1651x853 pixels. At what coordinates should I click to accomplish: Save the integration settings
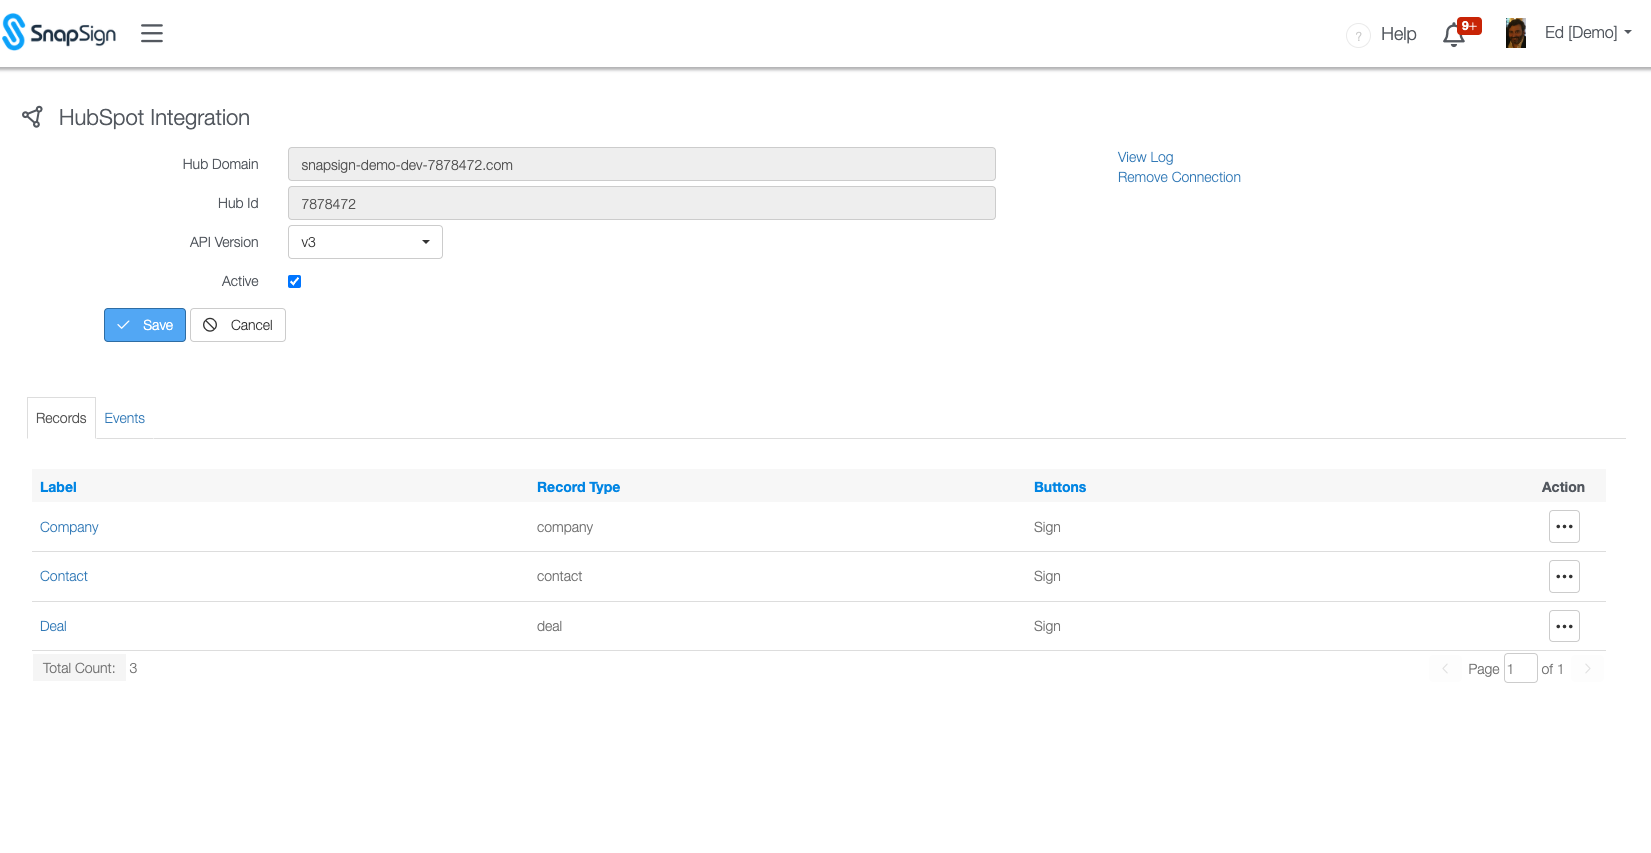[x=145, y=325]
